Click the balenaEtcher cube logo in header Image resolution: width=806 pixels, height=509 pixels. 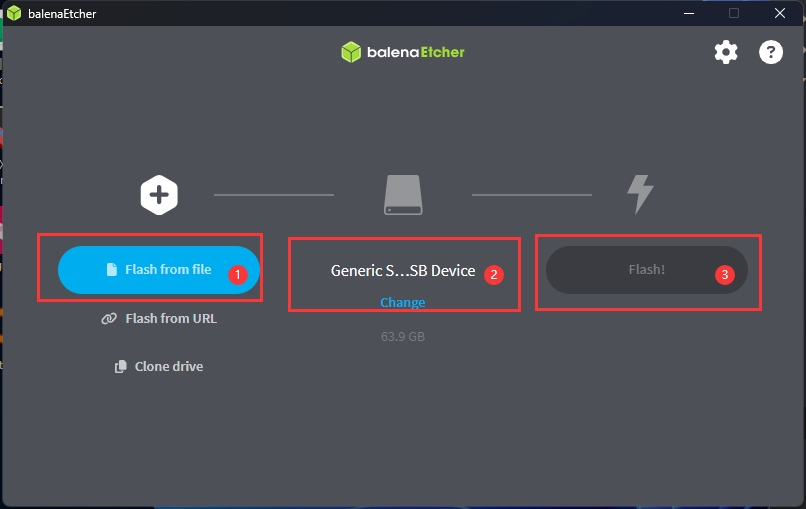click(350, 52)
